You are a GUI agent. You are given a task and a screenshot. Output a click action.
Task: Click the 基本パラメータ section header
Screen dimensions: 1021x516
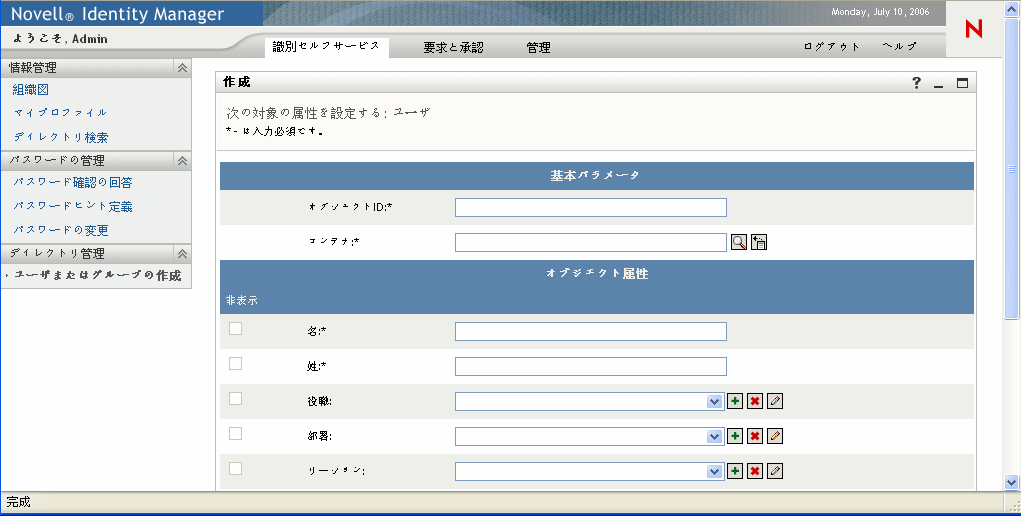(596, 175)
